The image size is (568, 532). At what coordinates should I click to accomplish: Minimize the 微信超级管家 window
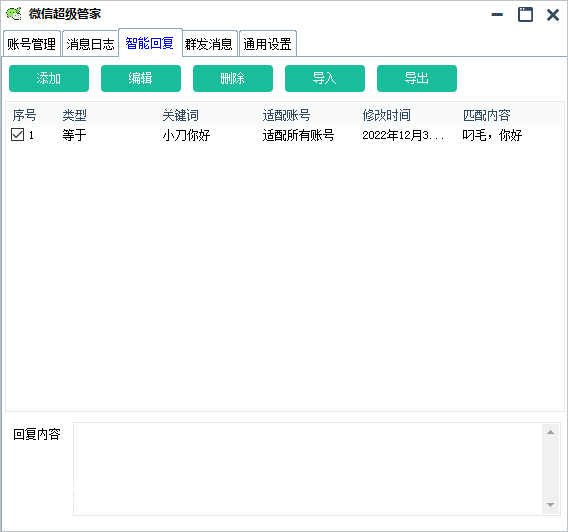[x=497, y=15]
